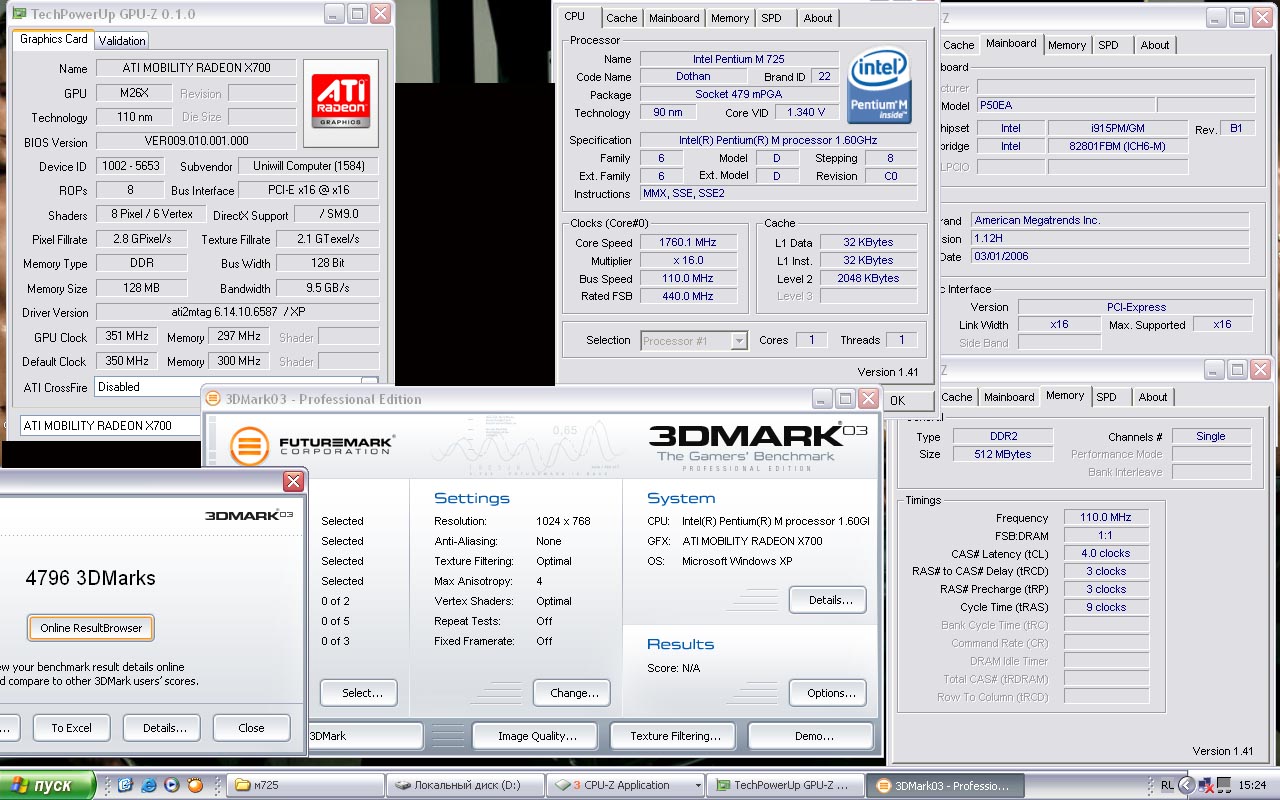Click the Core Speed value 1760.1 MHz
Viewport: 1280px width, 800px height.
tap(688, 243)
